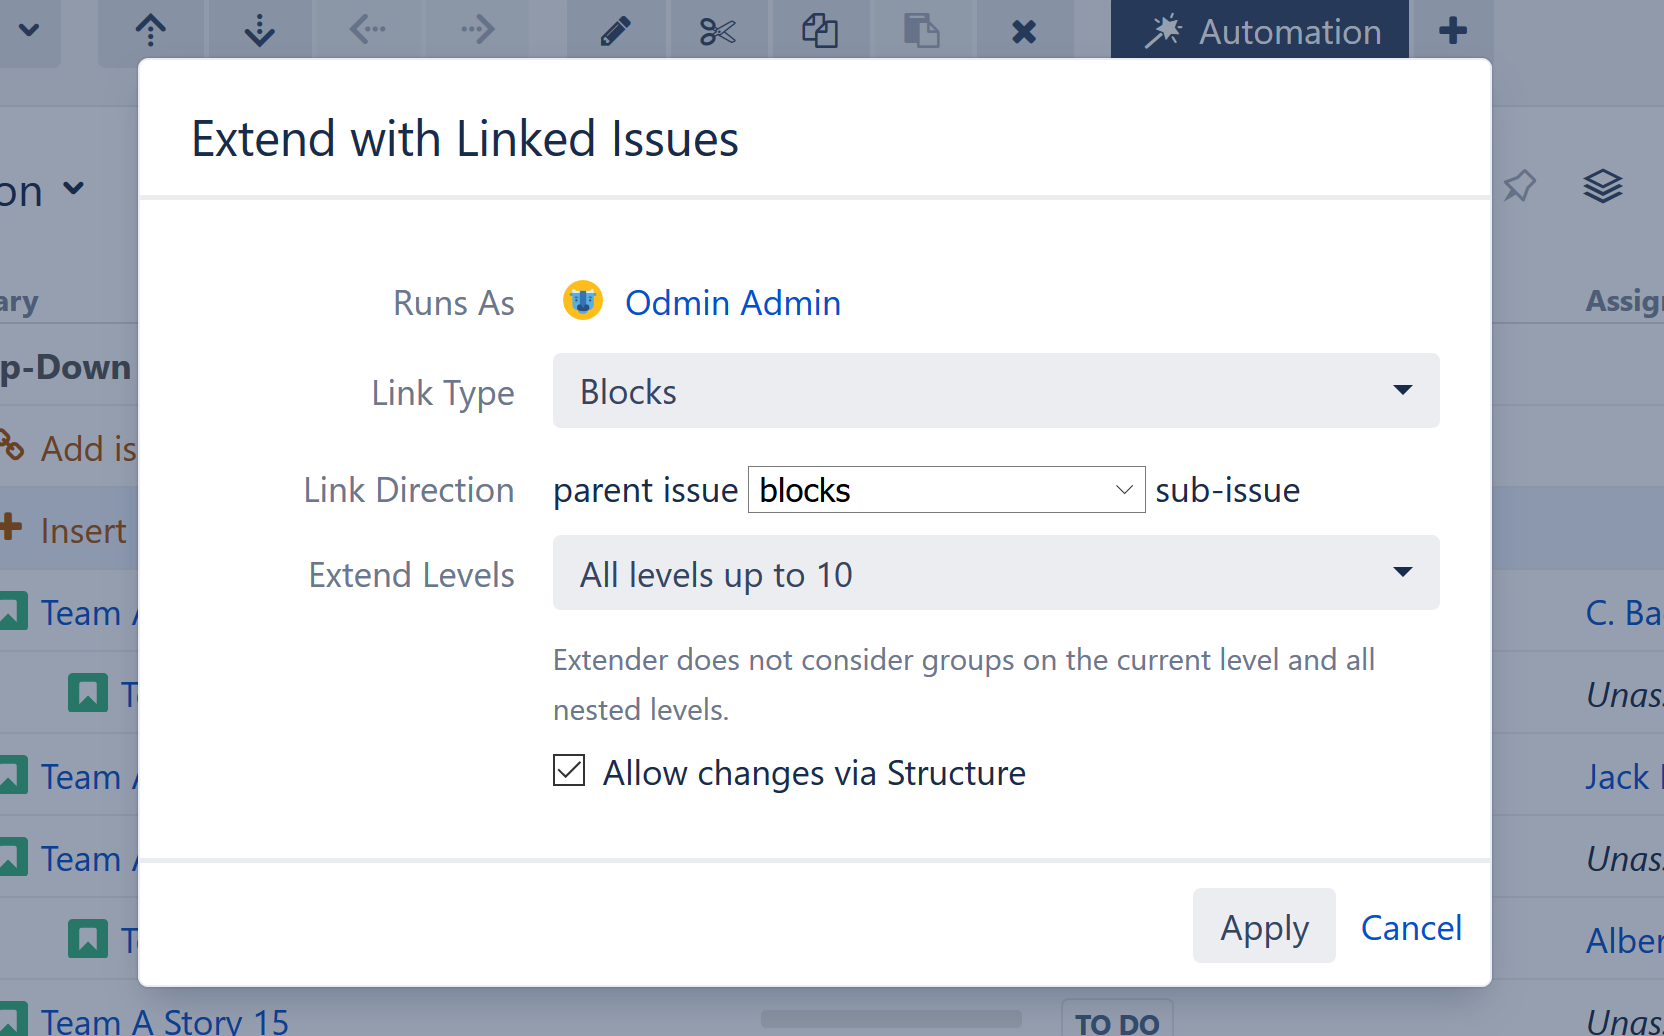1664x1036 pixels.
Task: Click the move item down arrow icon
Action: [x=259, y=31]
